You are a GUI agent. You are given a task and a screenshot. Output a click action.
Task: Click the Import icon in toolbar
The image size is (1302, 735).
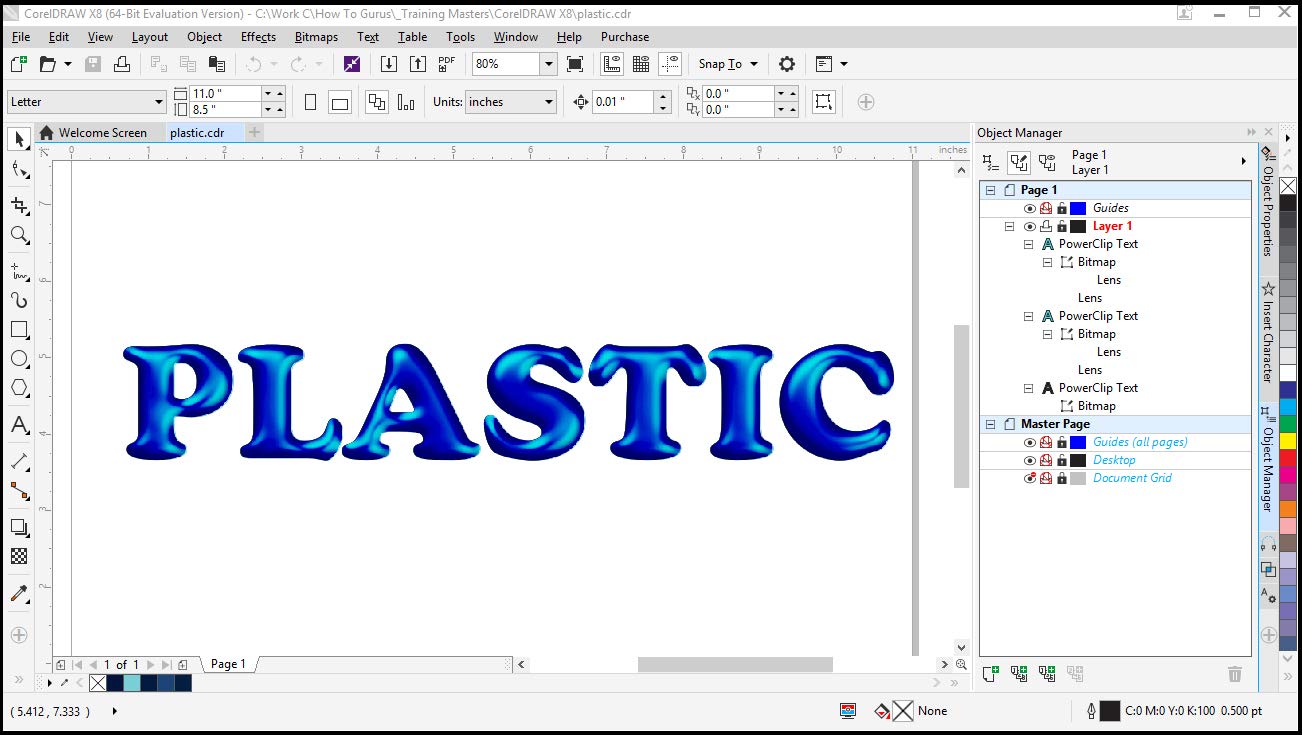click(389, 64)
